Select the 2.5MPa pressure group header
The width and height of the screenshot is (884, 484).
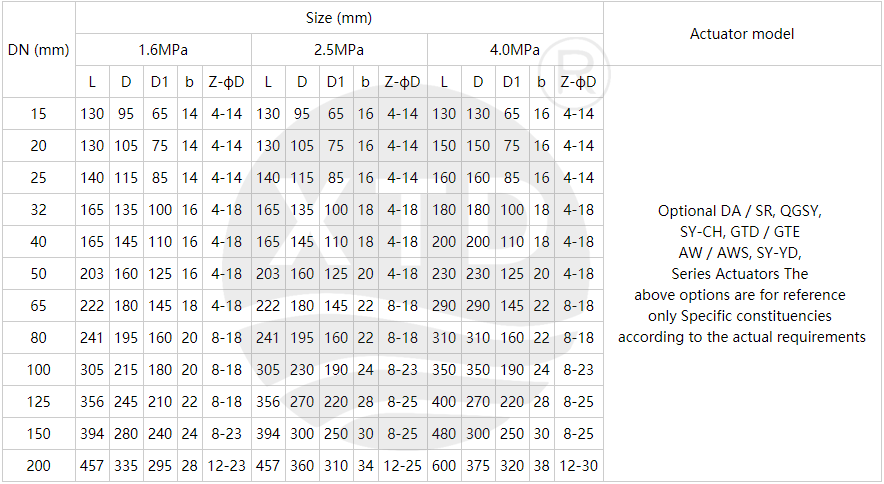click(339, 50)
